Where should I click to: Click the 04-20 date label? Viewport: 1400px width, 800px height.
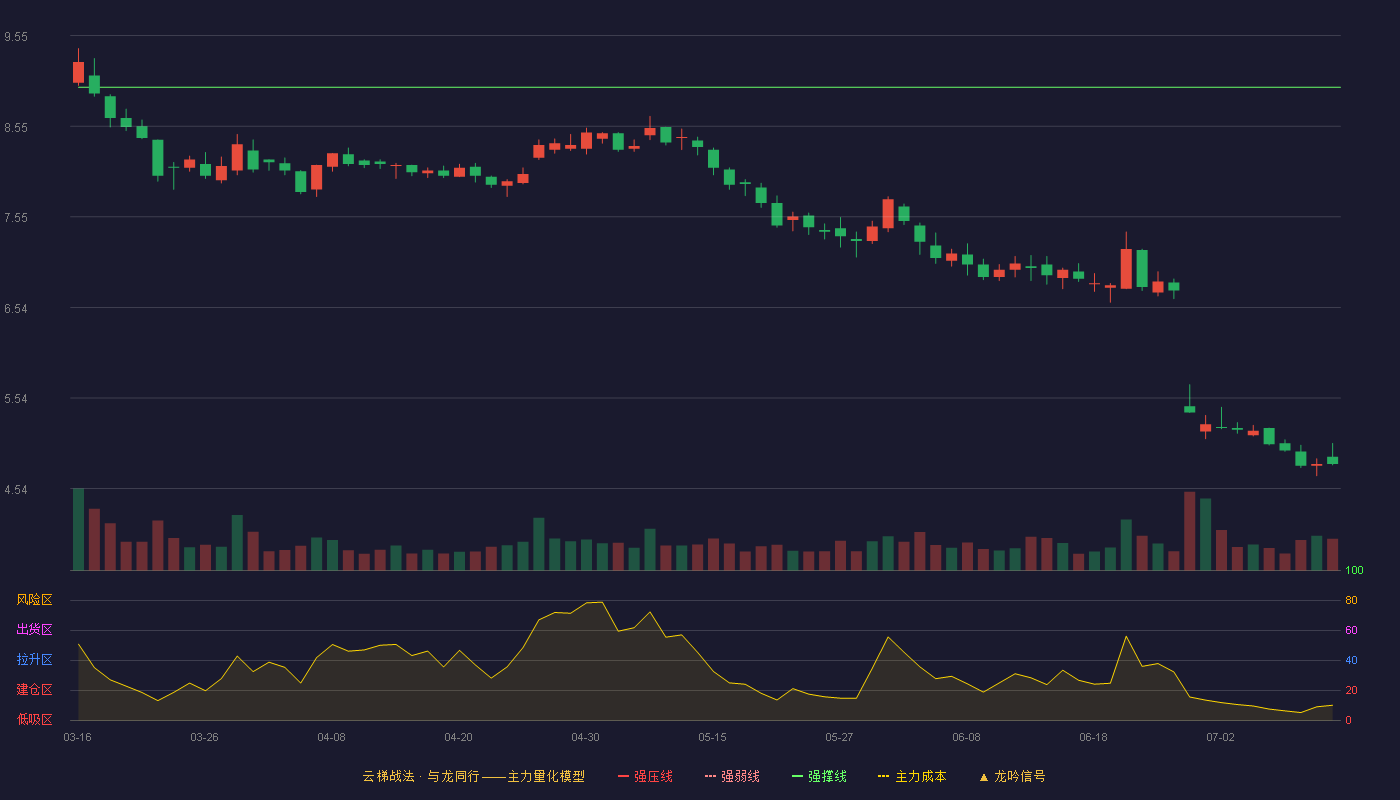click(x=458, y=737)
